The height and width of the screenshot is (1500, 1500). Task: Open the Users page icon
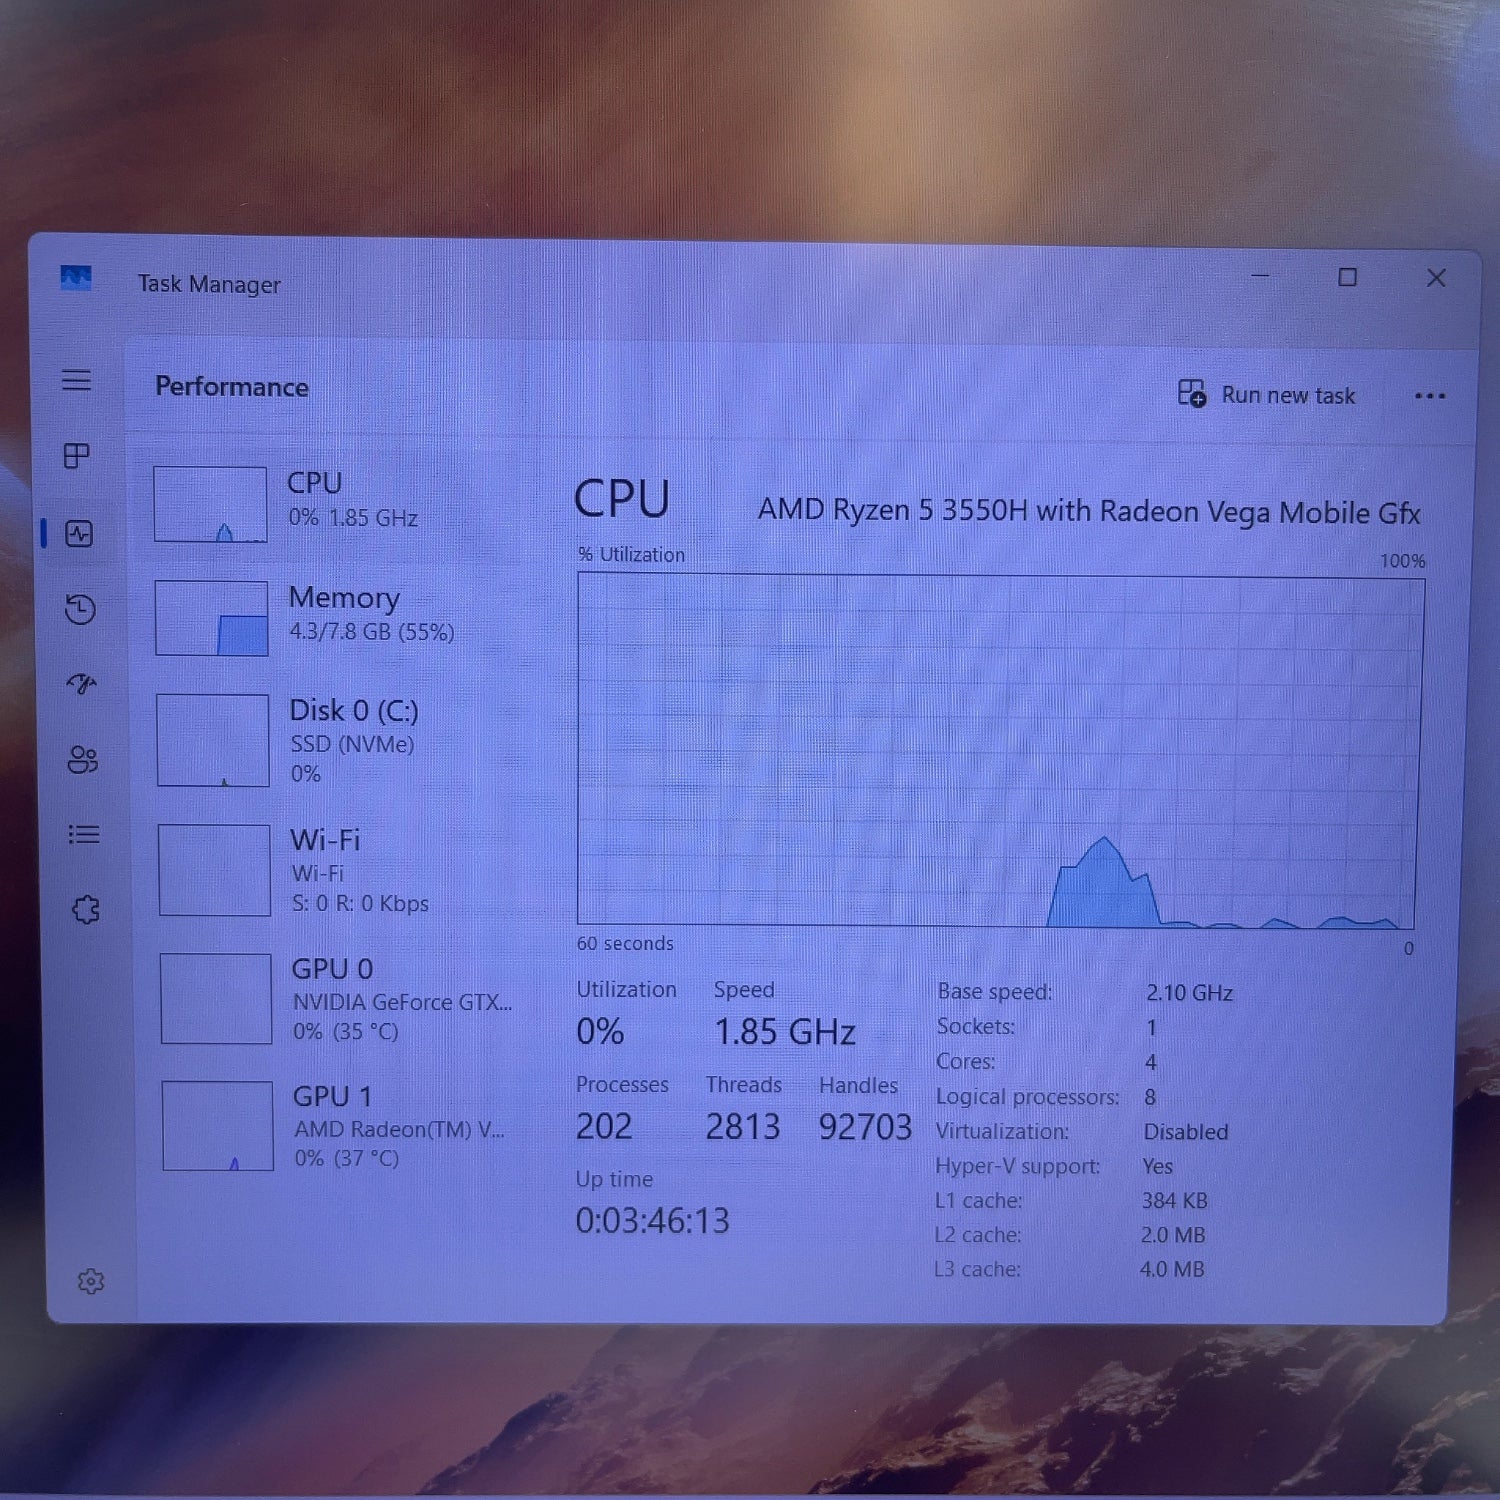click(82, 760)
